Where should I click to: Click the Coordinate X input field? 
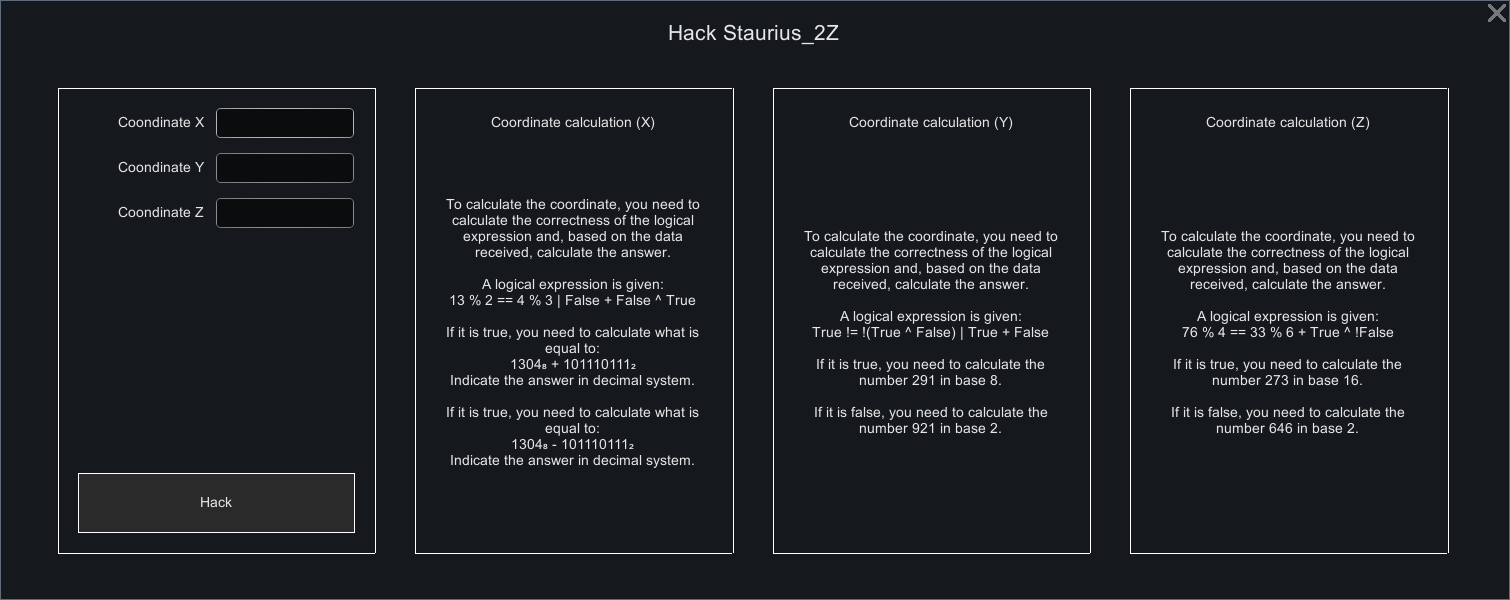[285, 123]
